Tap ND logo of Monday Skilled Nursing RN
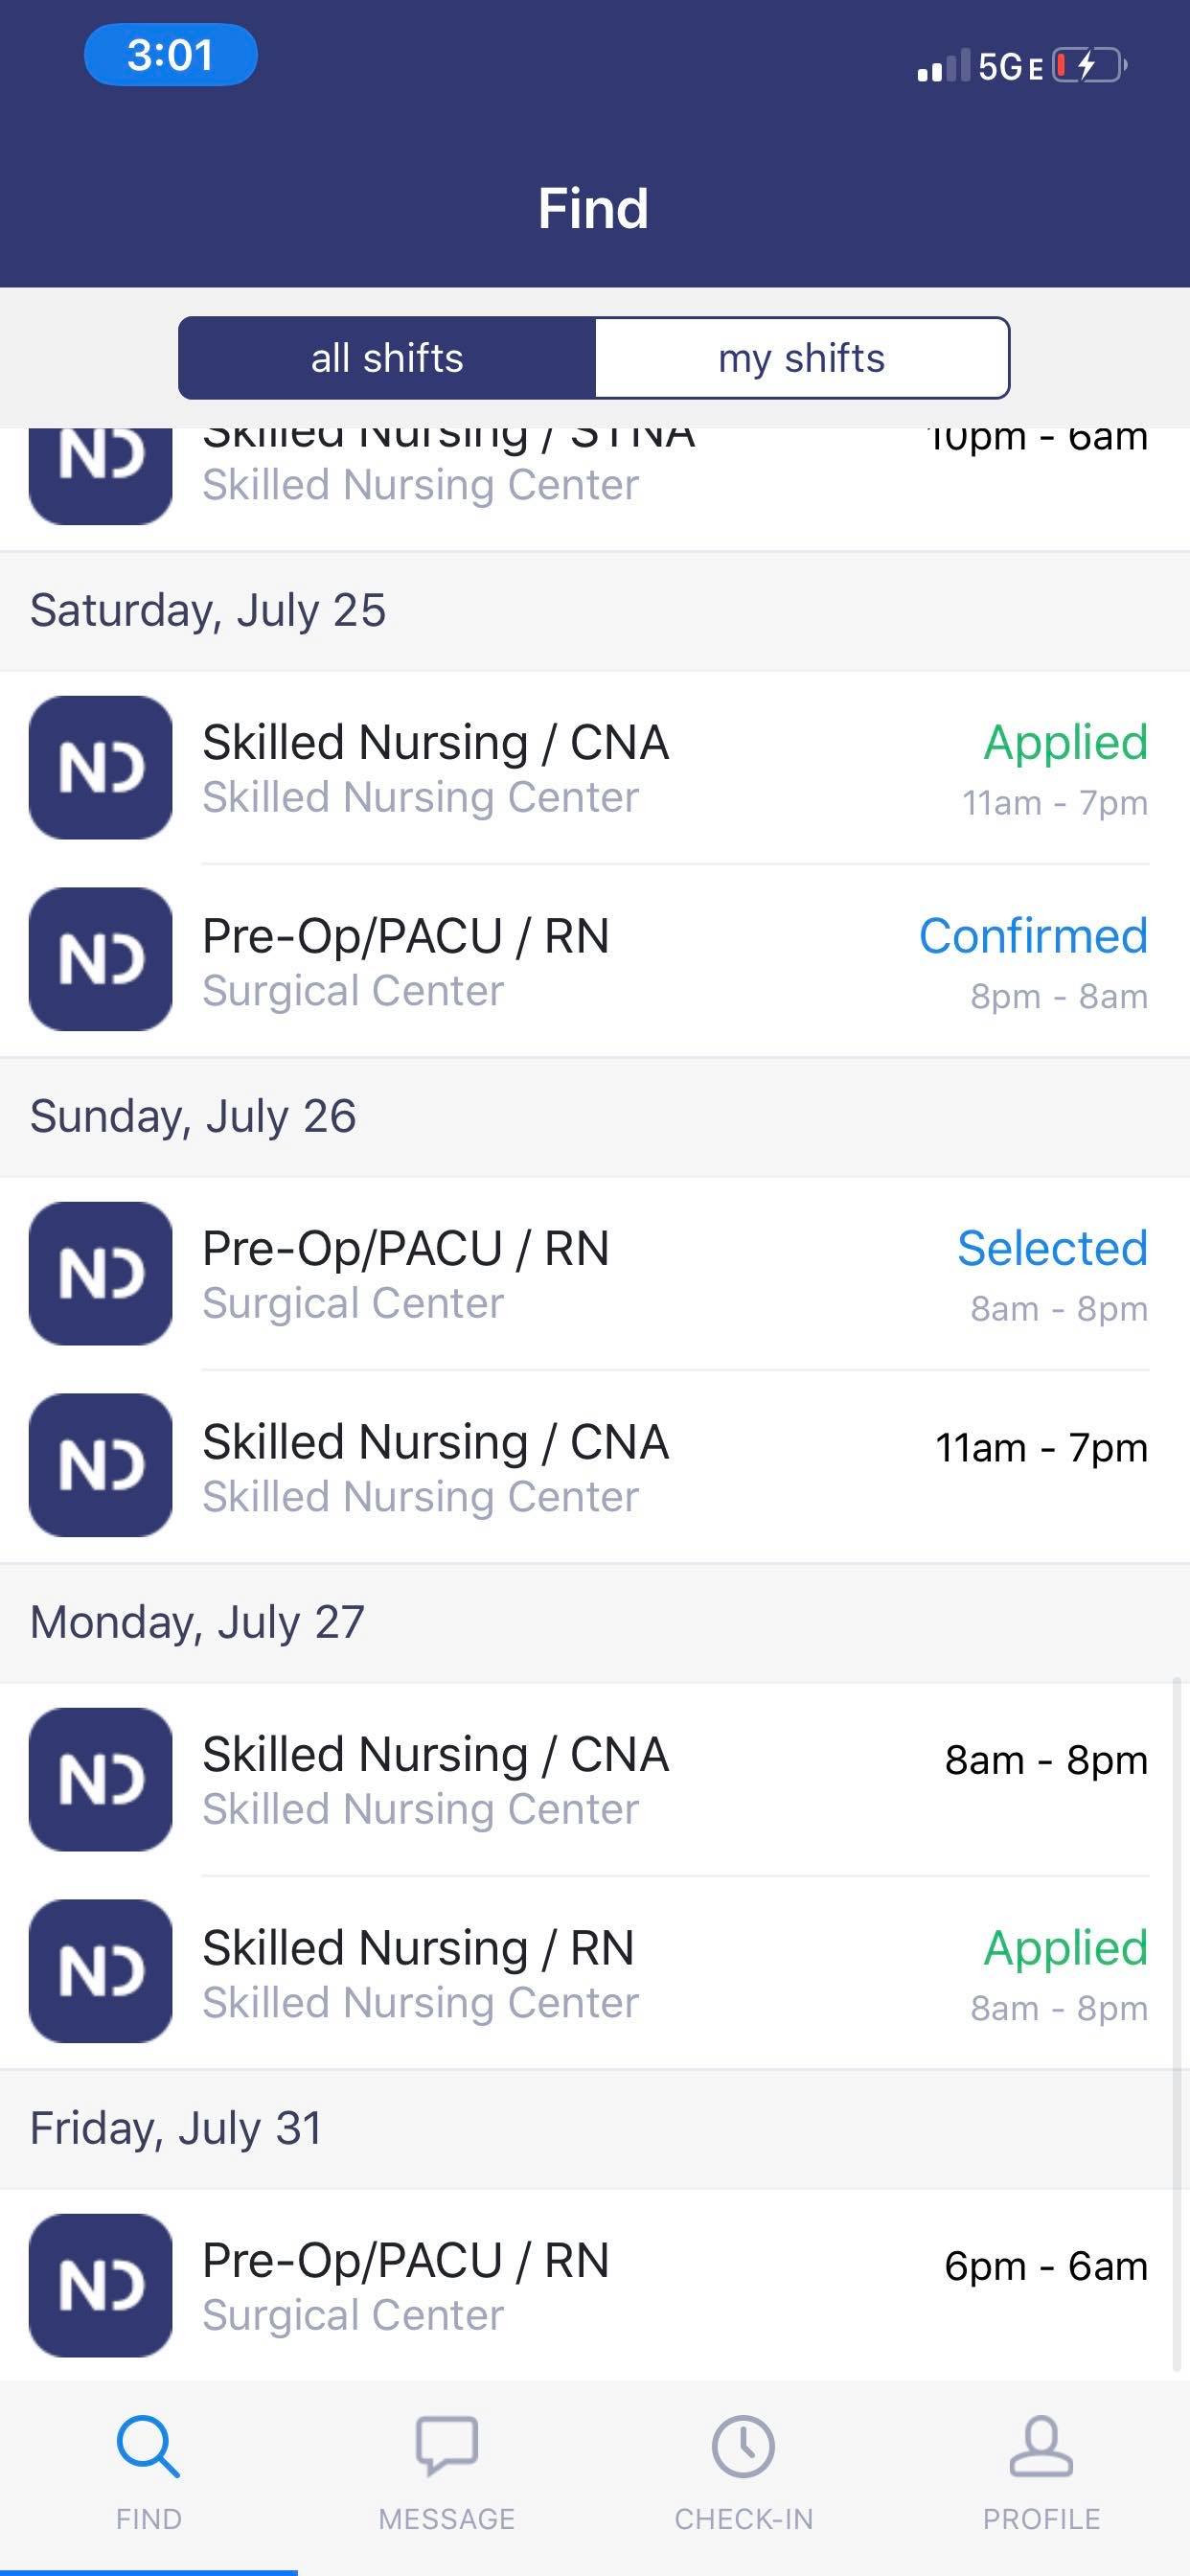1190x2576 pixels. click(x=100, y=1971)
